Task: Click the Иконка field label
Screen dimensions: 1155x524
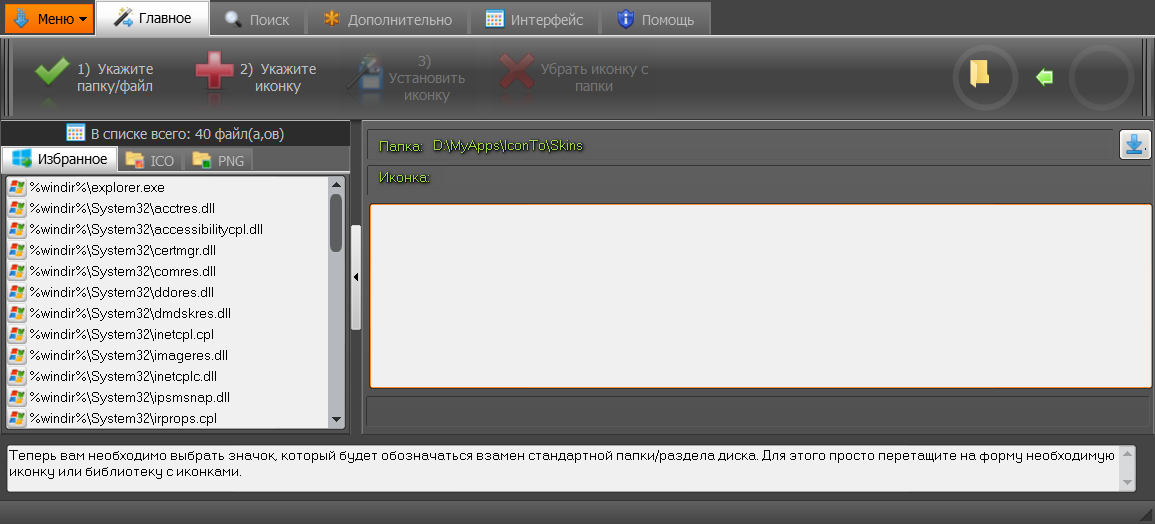Action: coord(404,178)
